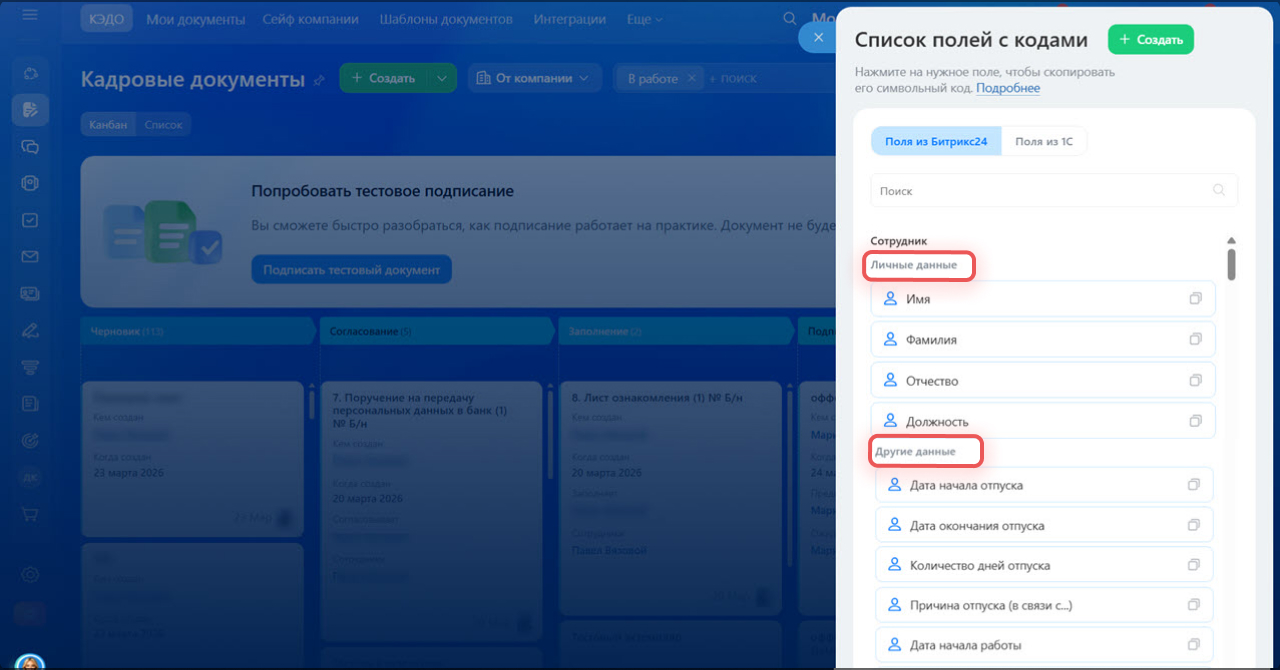Expand the От компании dropdown

pyautogui.click(x=535, y=78)
